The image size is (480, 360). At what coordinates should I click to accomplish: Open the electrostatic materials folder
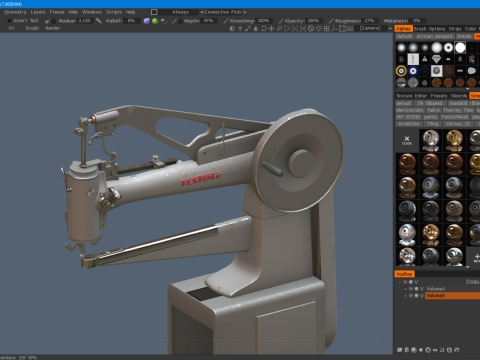[410, 110]
